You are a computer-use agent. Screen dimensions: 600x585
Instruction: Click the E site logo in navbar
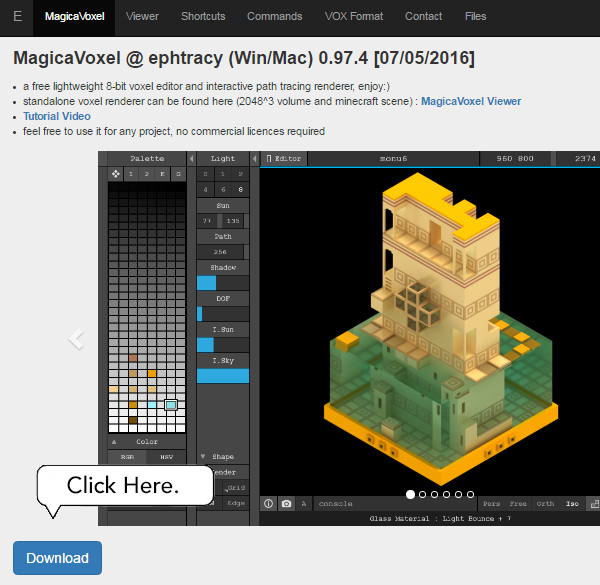17,16
